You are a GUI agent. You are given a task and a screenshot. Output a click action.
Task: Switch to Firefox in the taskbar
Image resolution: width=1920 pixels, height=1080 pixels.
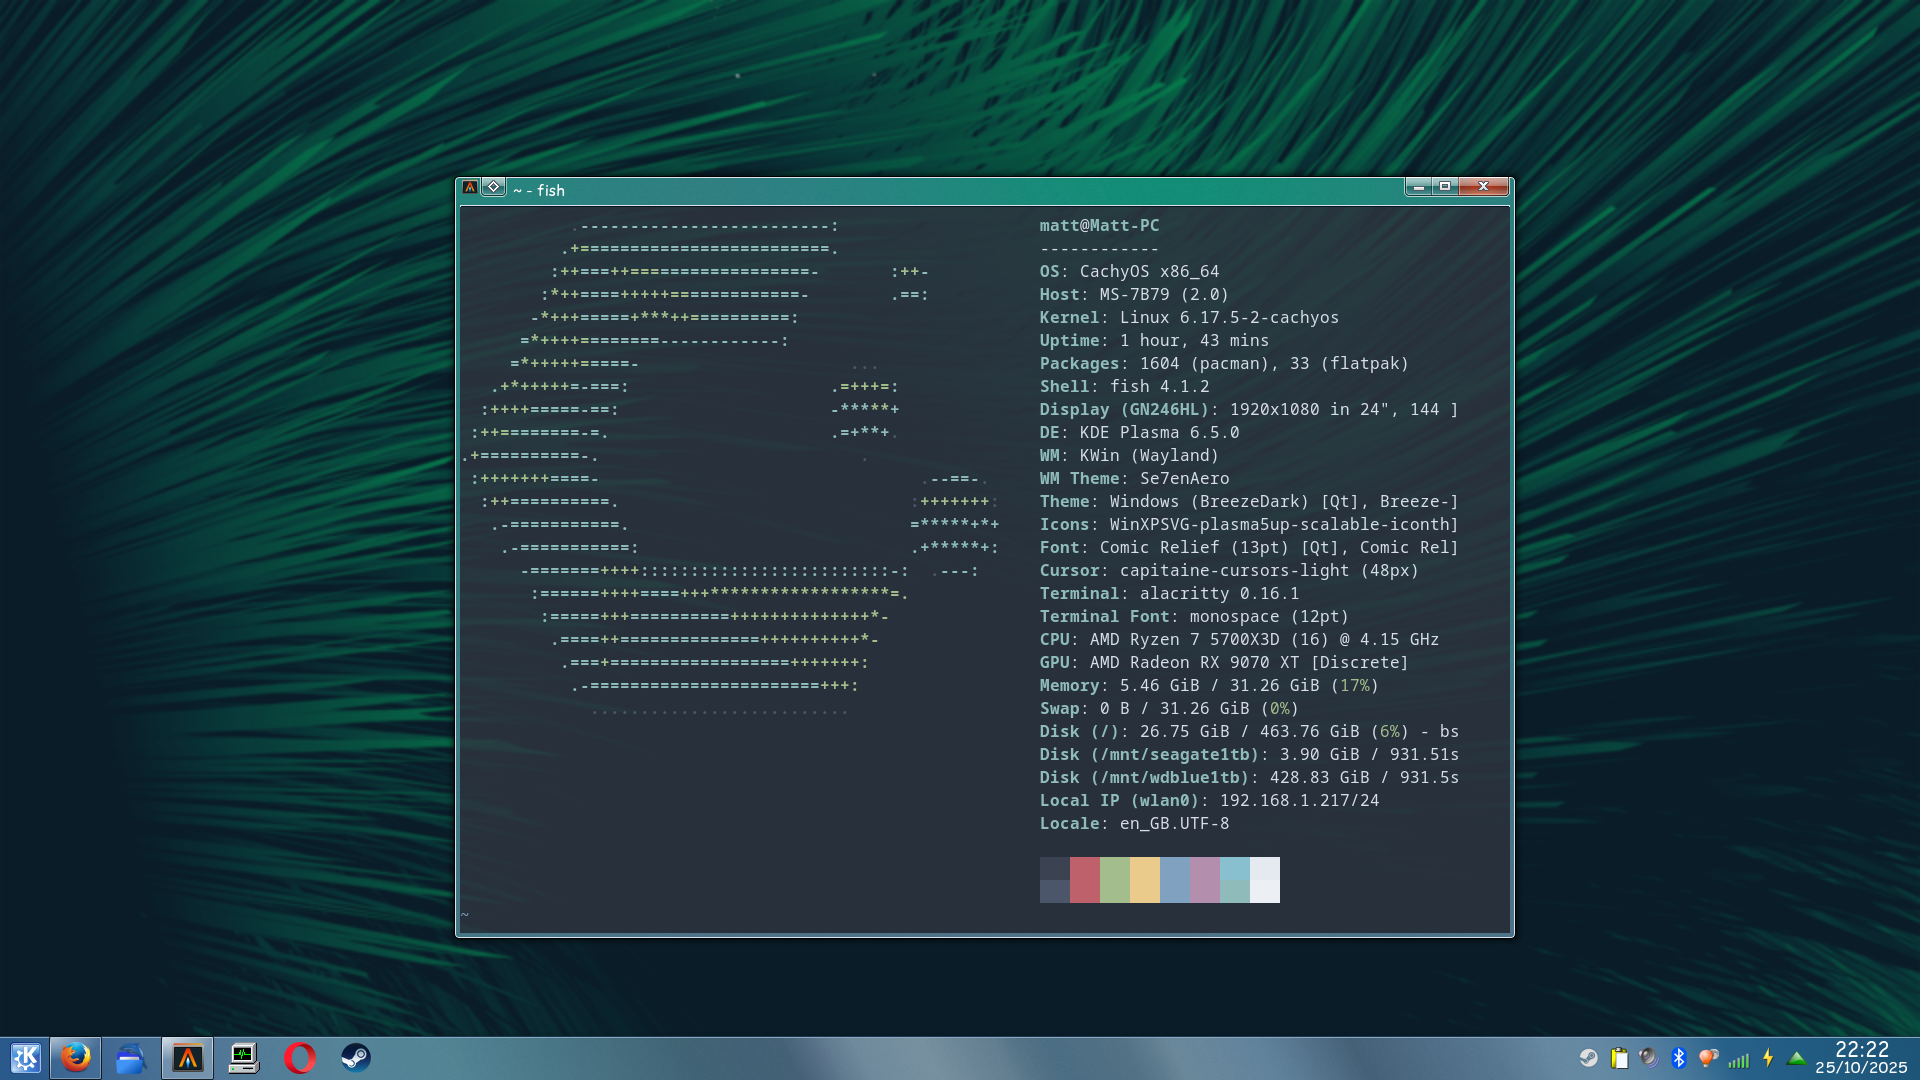point(76,1058)
